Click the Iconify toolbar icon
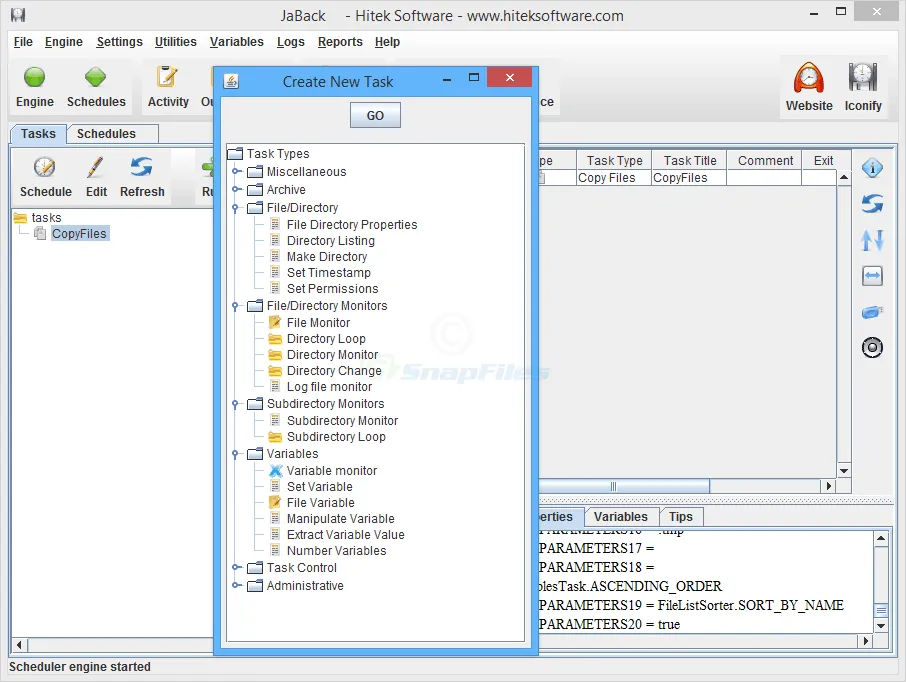 [862, 77]
